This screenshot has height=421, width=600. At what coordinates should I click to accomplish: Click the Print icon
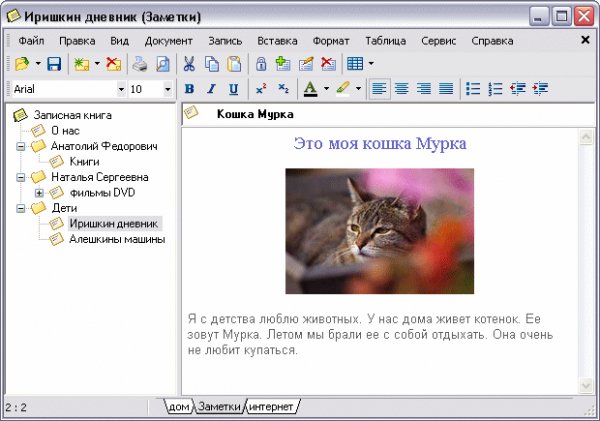point(141,64)
